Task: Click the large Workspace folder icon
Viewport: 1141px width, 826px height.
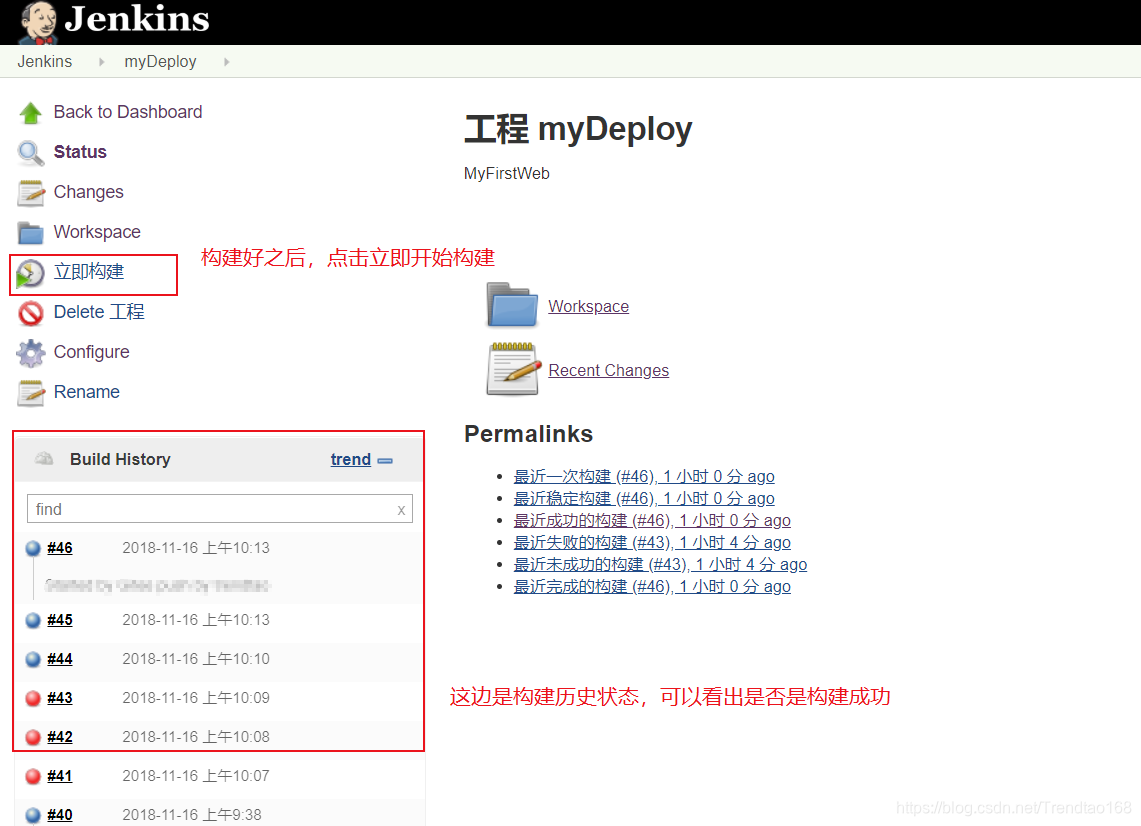Action: pos(512,305)
